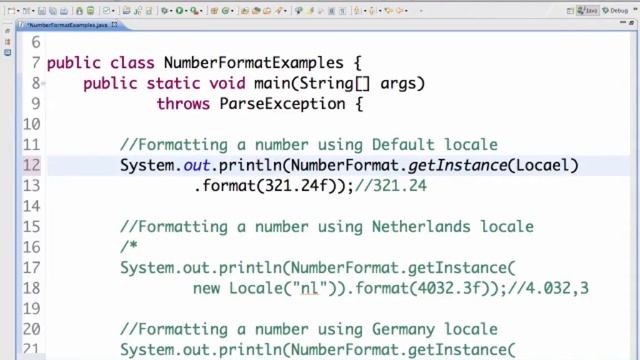Select the NumberFormatExamples.java editor tab
This screenshot has width=640, height=360.
click(x=67, y=25)
